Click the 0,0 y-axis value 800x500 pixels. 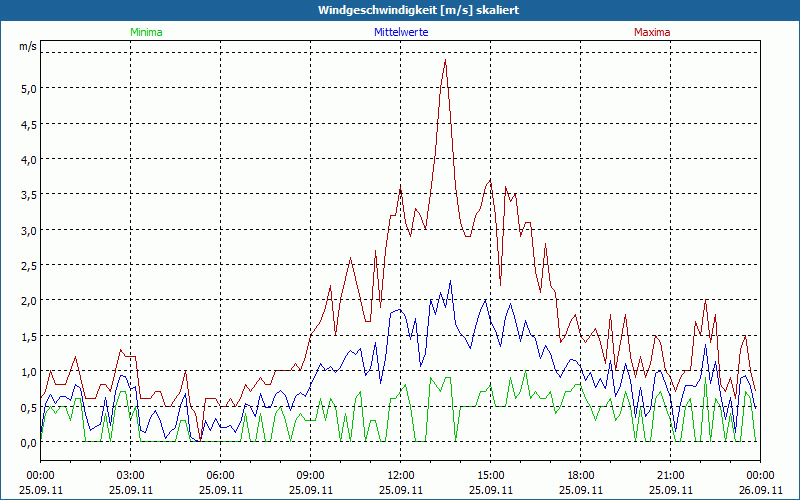tap(28, 443)
